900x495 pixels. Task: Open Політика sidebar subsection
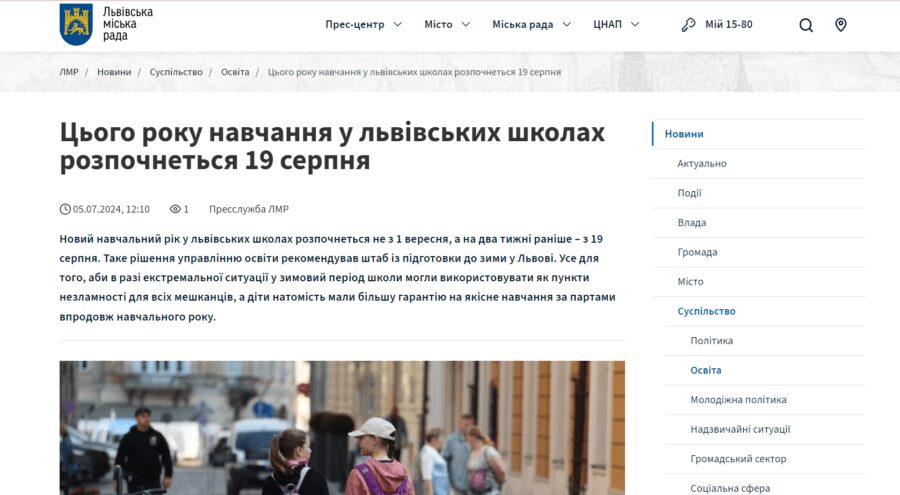pos(711,341)
